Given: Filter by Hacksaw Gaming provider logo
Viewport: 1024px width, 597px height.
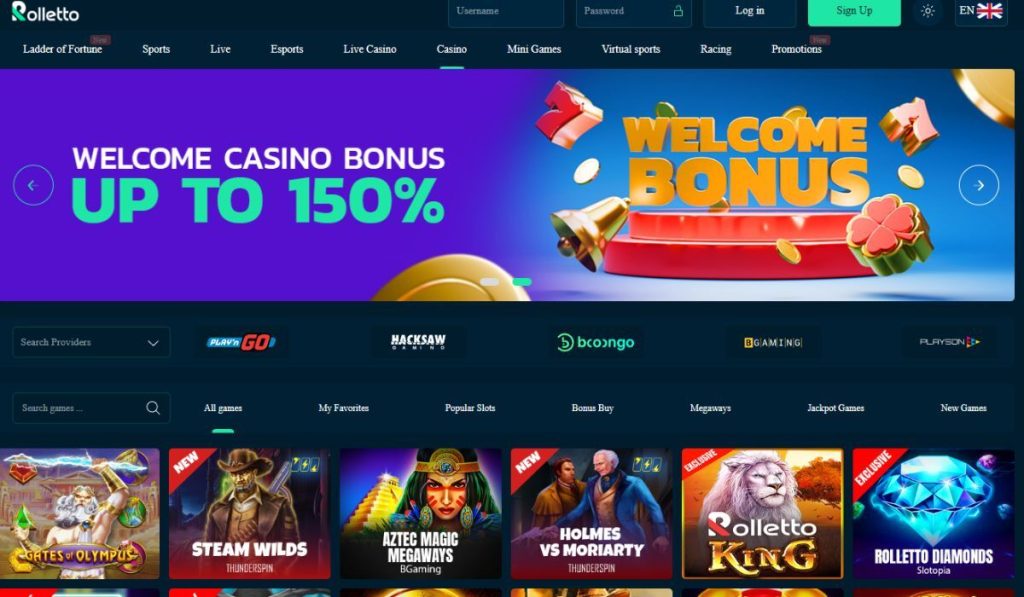Looking at the screenshot, I should [x=418, y=342].
